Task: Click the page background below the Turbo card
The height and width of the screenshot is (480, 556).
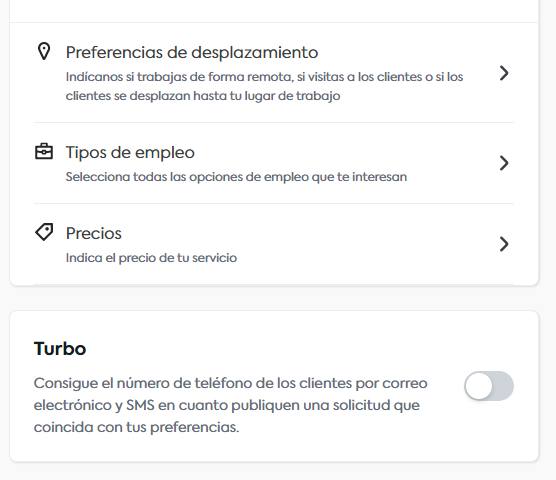Action: pyautogui.click(x=274, y=471)
